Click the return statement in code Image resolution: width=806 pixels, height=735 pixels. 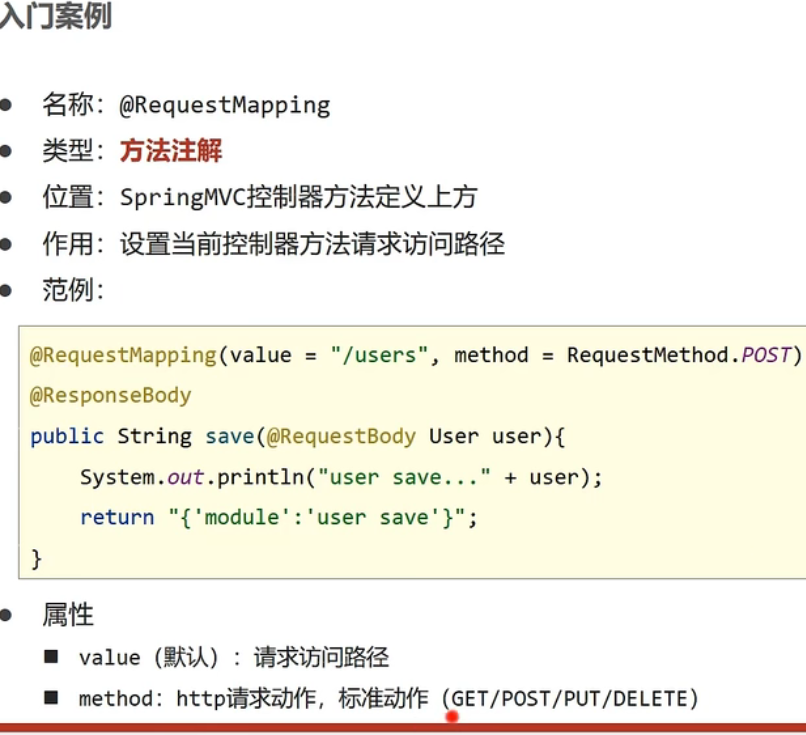(279, 517)
